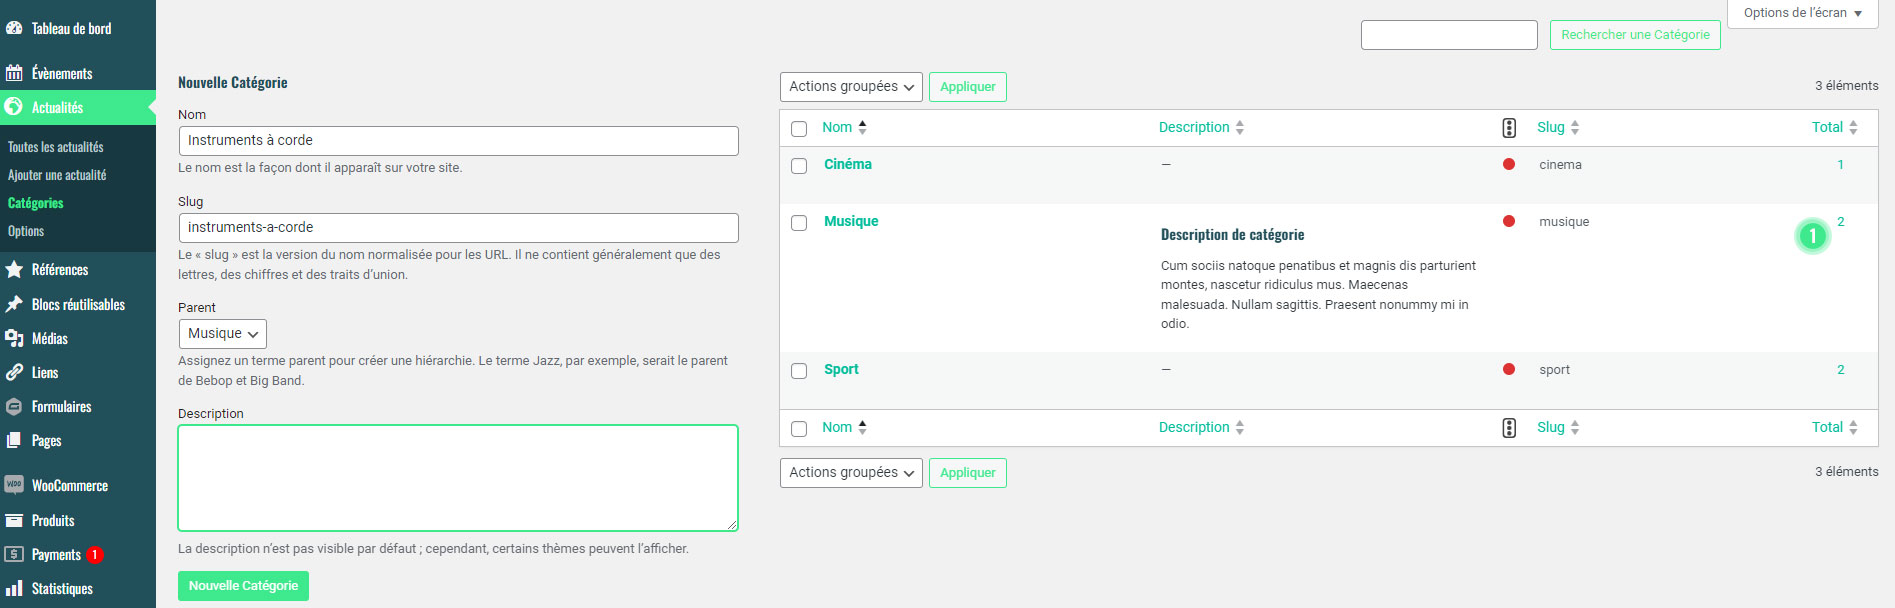Click the Blocs réutilisables pin icon
Viewport: 1895px width, 608px height.
[14, 304]
